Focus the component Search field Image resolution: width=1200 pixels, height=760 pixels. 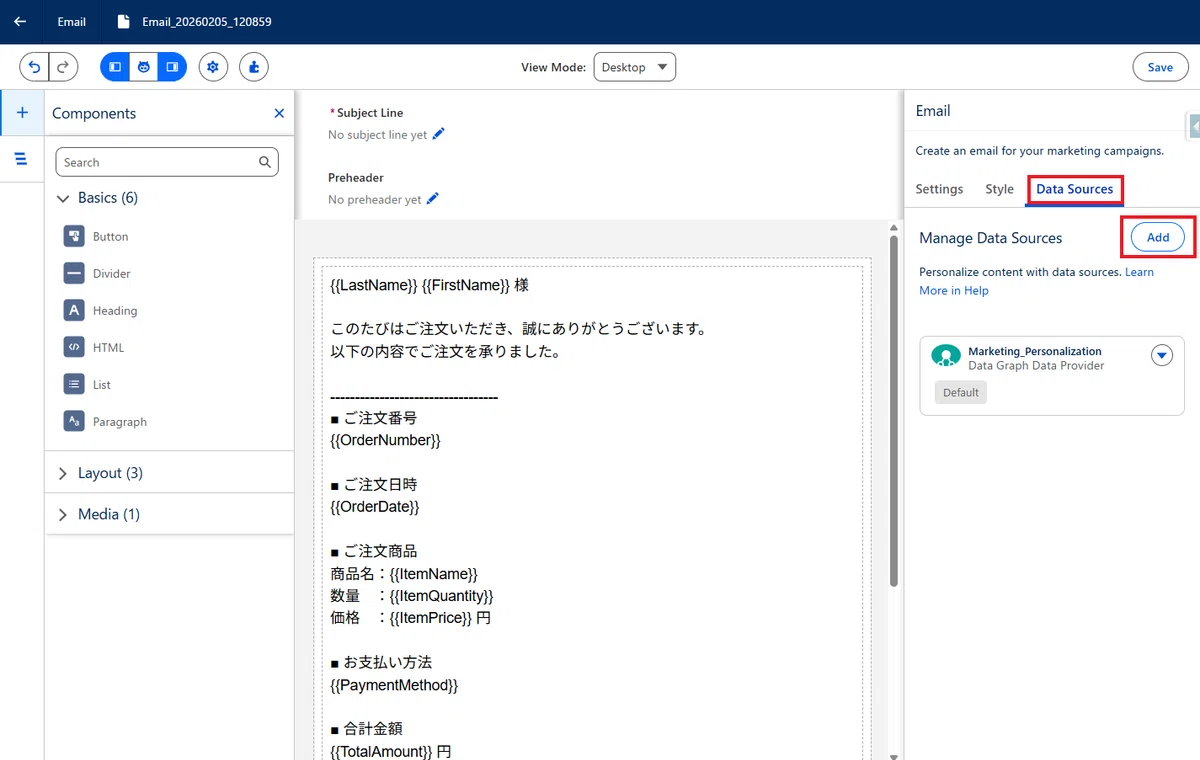166,162
